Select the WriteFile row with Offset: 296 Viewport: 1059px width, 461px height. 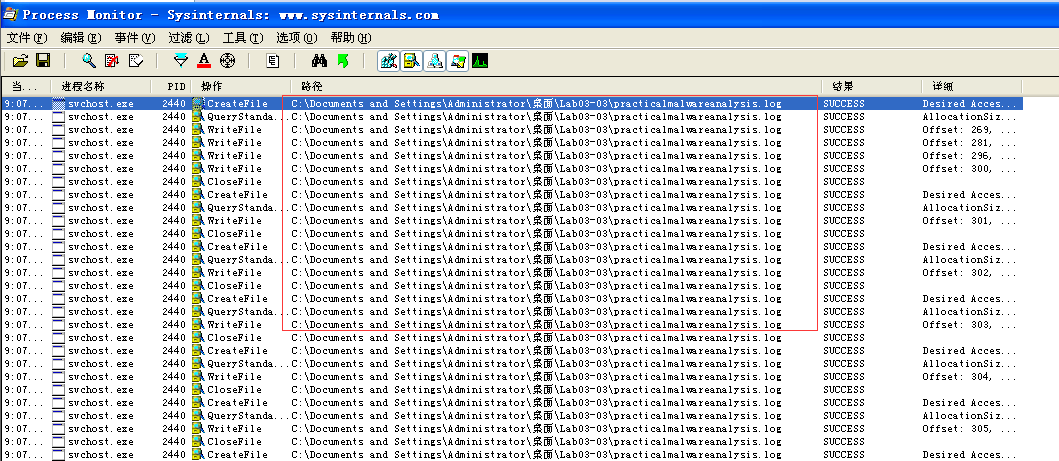[512, 156]
